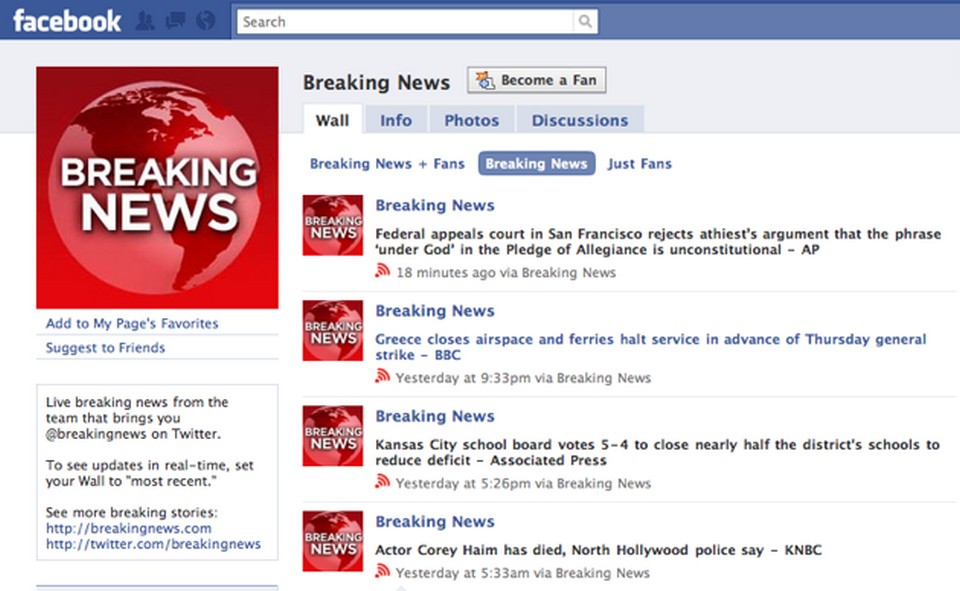Click the Become a Fan button
The image size is (960, 591).
click(x=537, y=80)
